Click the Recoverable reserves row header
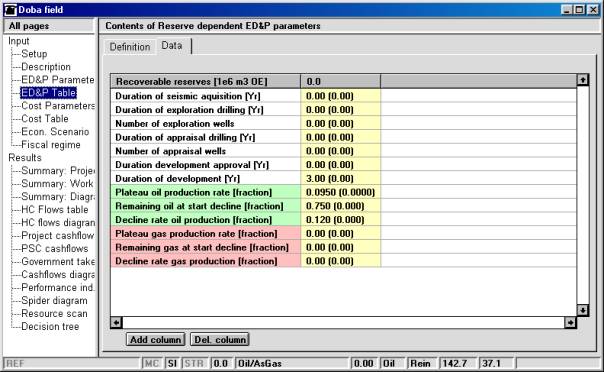604x372 pixels. pyautogui.click(x=206, y=82)
